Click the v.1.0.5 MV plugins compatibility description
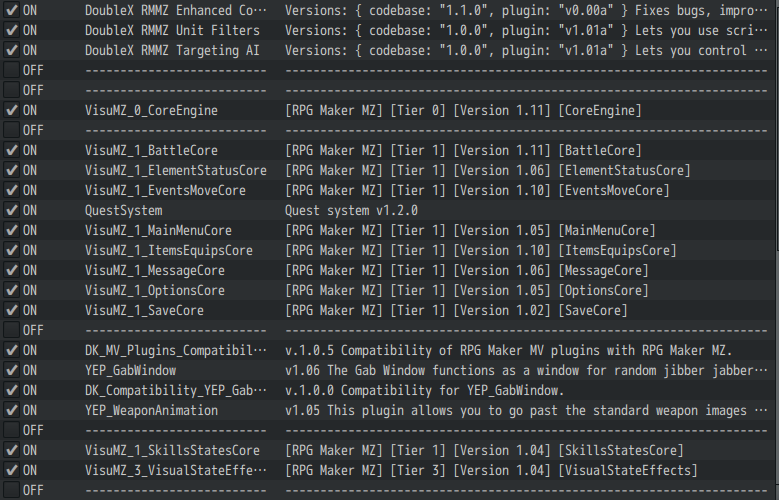 pos(509,350)
